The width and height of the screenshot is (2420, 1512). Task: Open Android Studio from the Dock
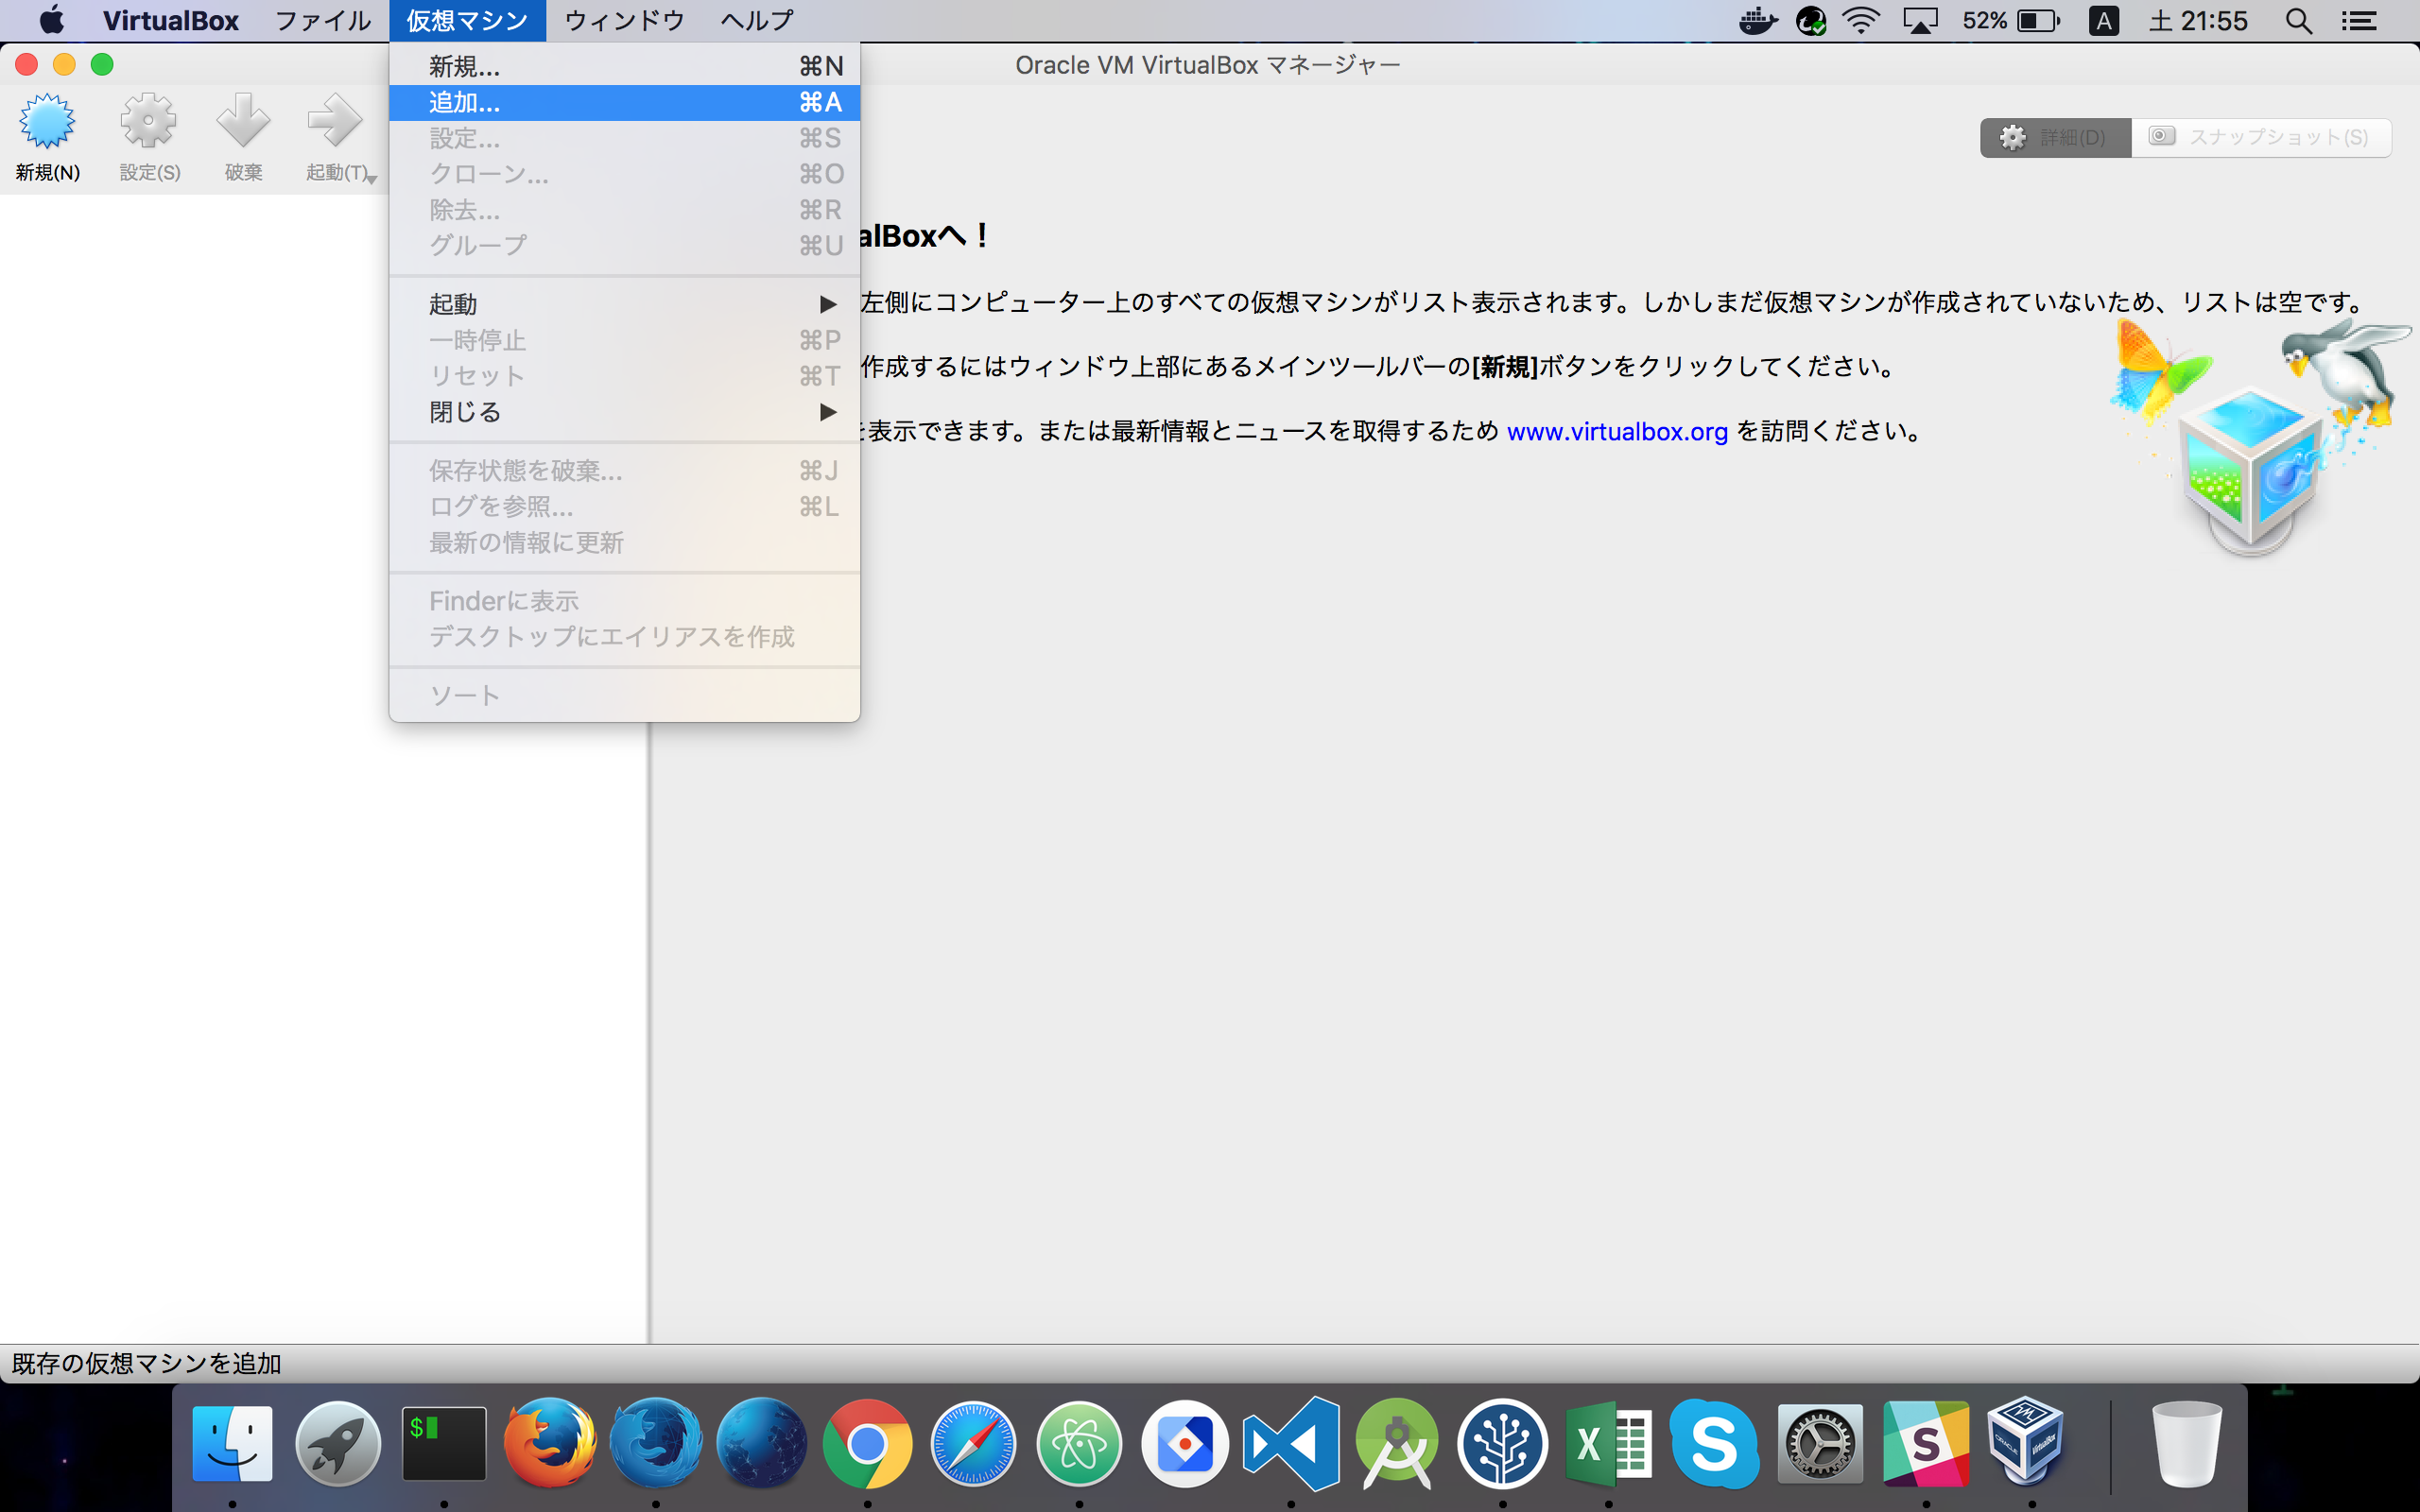1397,1444
